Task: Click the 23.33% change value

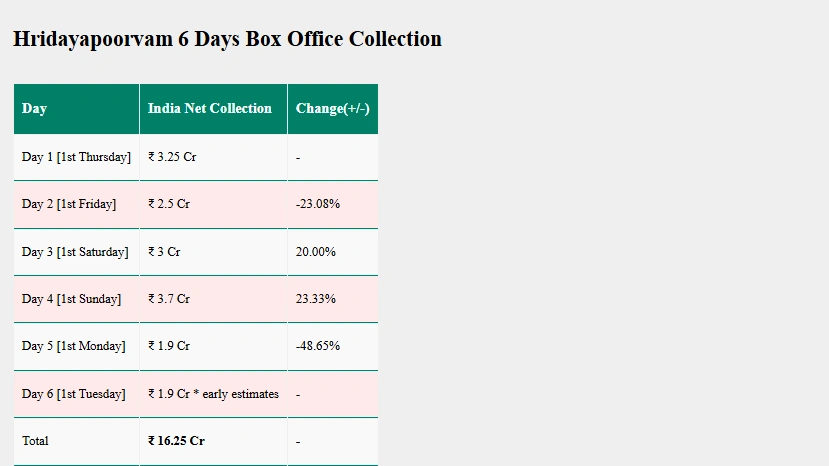Action: click(316, 299)
